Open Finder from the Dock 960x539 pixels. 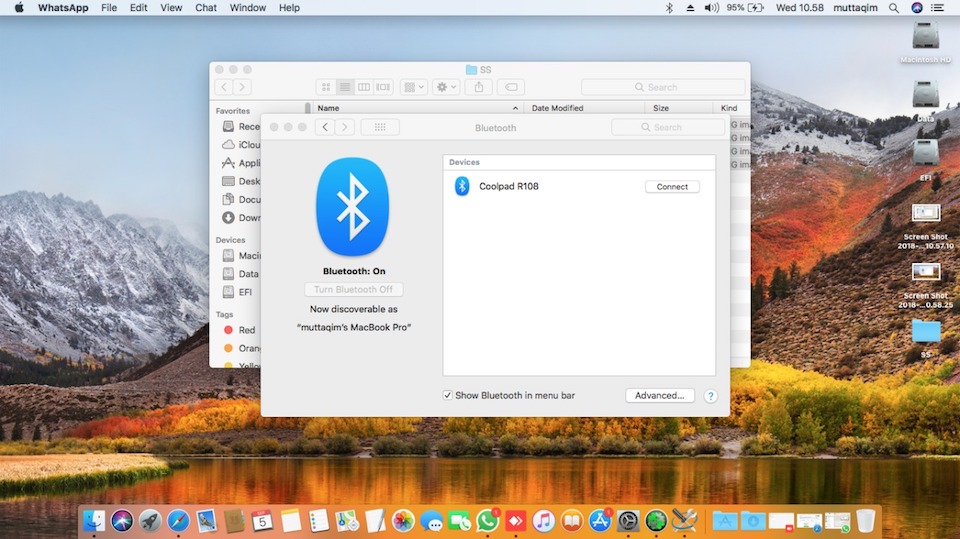(94, 521)
